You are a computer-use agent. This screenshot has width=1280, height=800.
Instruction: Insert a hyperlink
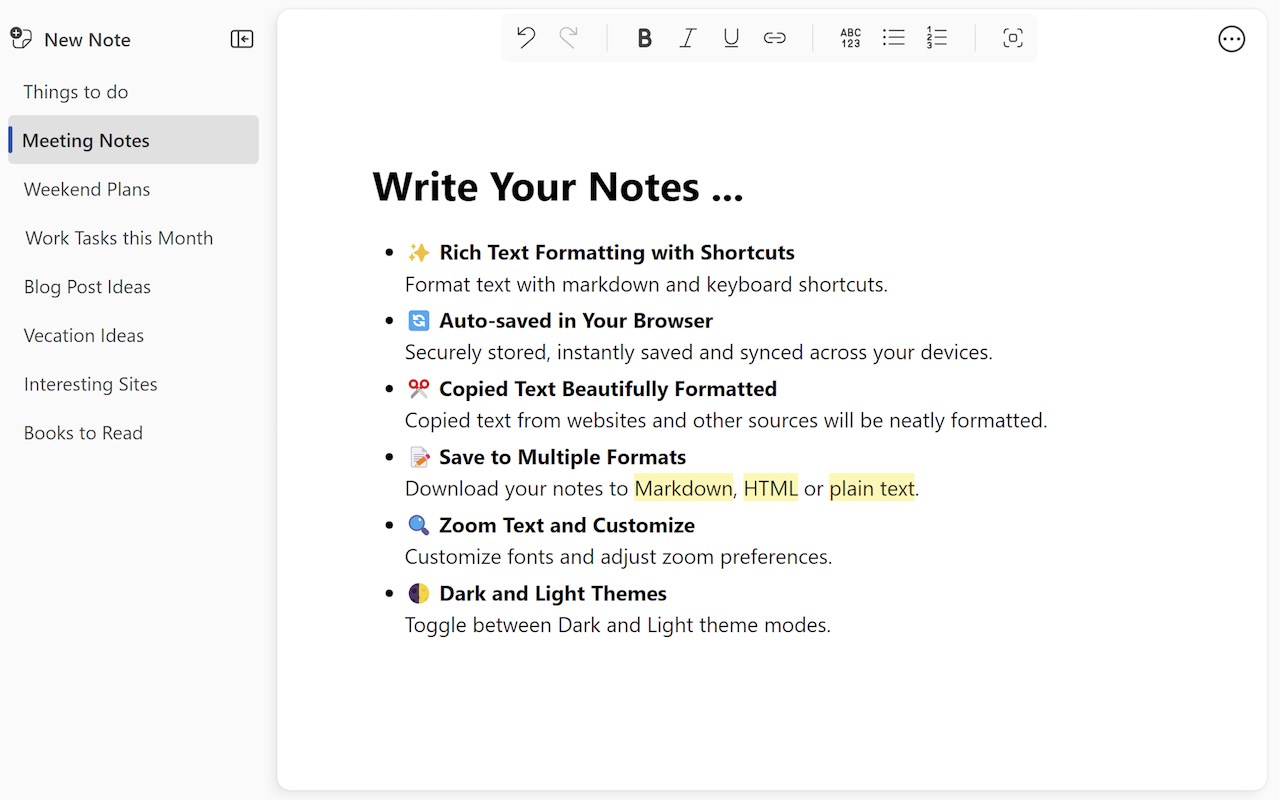tap(775, 38)
